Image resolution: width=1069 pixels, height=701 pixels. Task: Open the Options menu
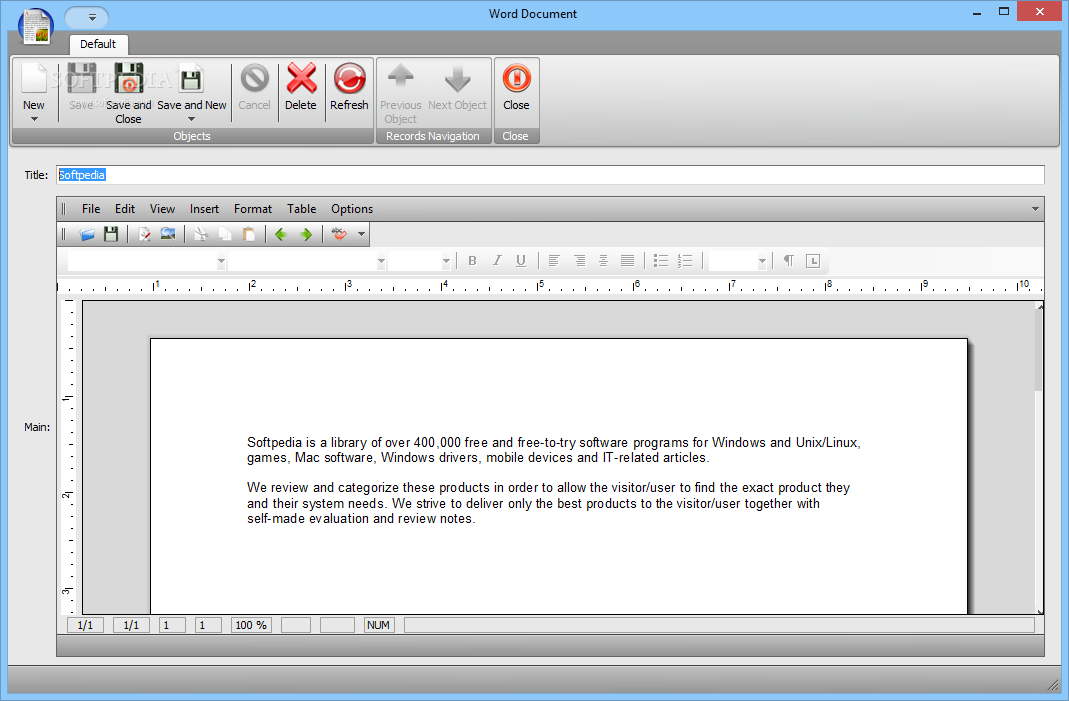tap(352, 209)
